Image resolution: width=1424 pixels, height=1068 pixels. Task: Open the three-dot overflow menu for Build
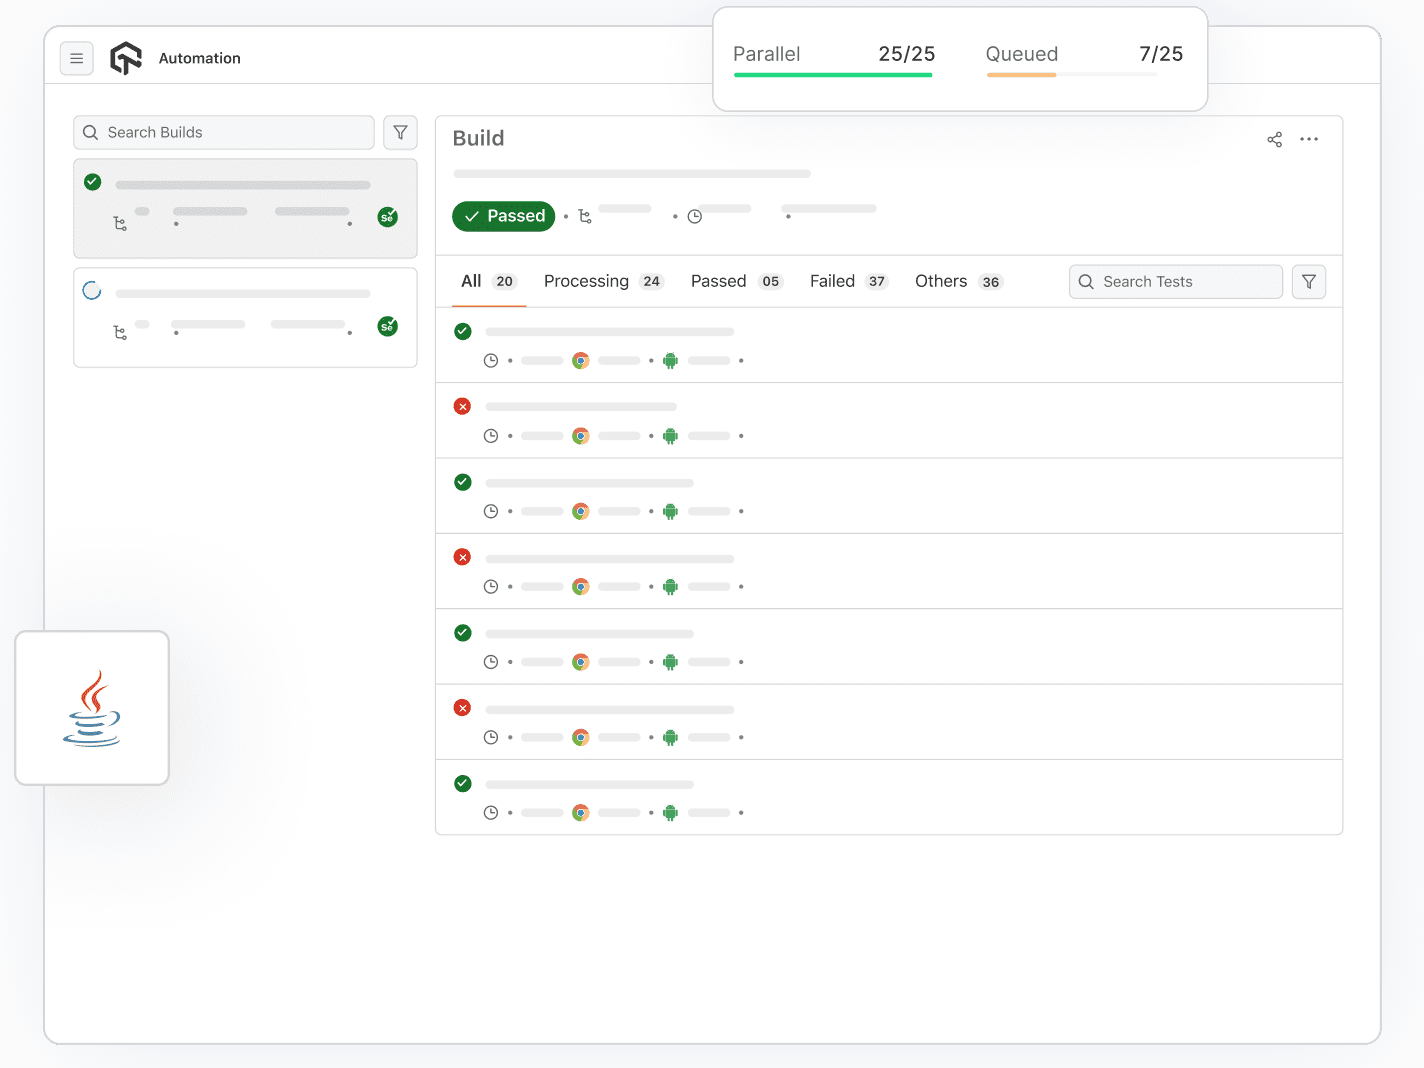(1310, 139)
